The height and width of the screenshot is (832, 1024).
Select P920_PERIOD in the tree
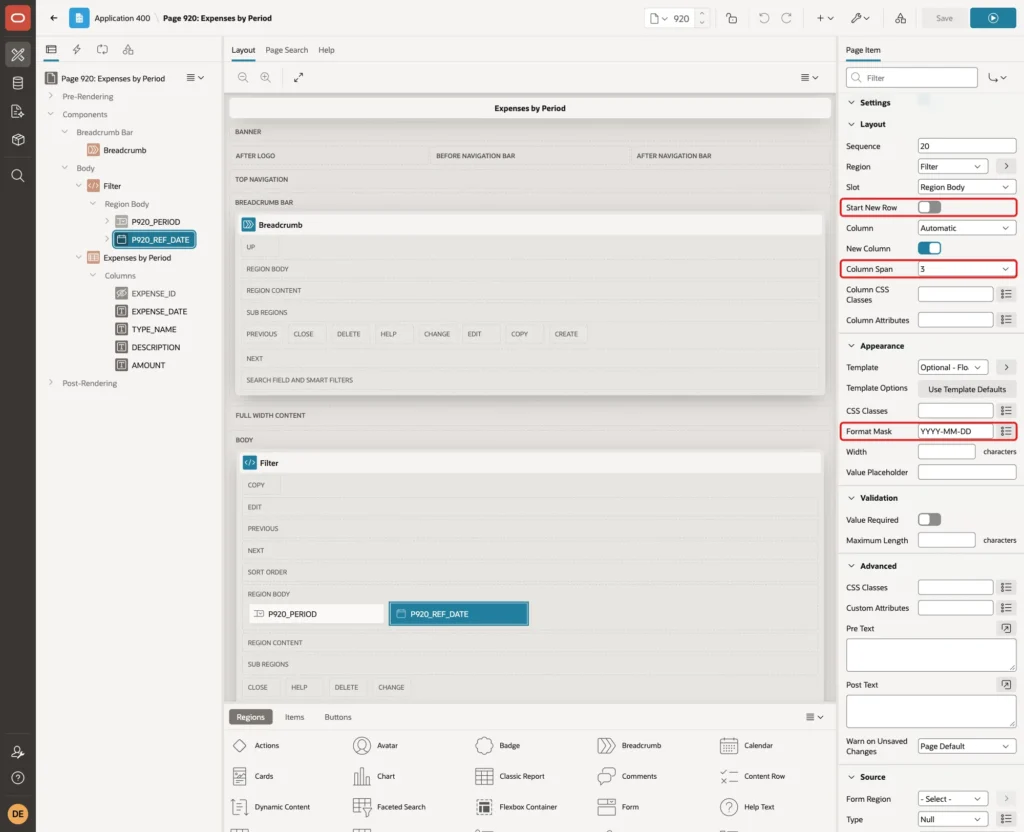click(155, 222)
